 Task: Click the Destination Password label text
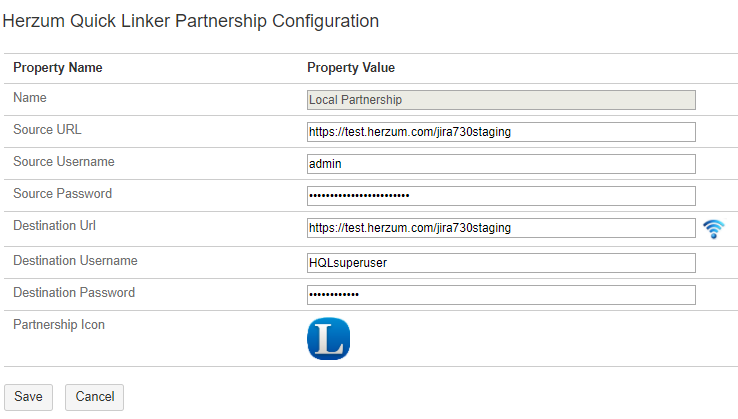74,293
